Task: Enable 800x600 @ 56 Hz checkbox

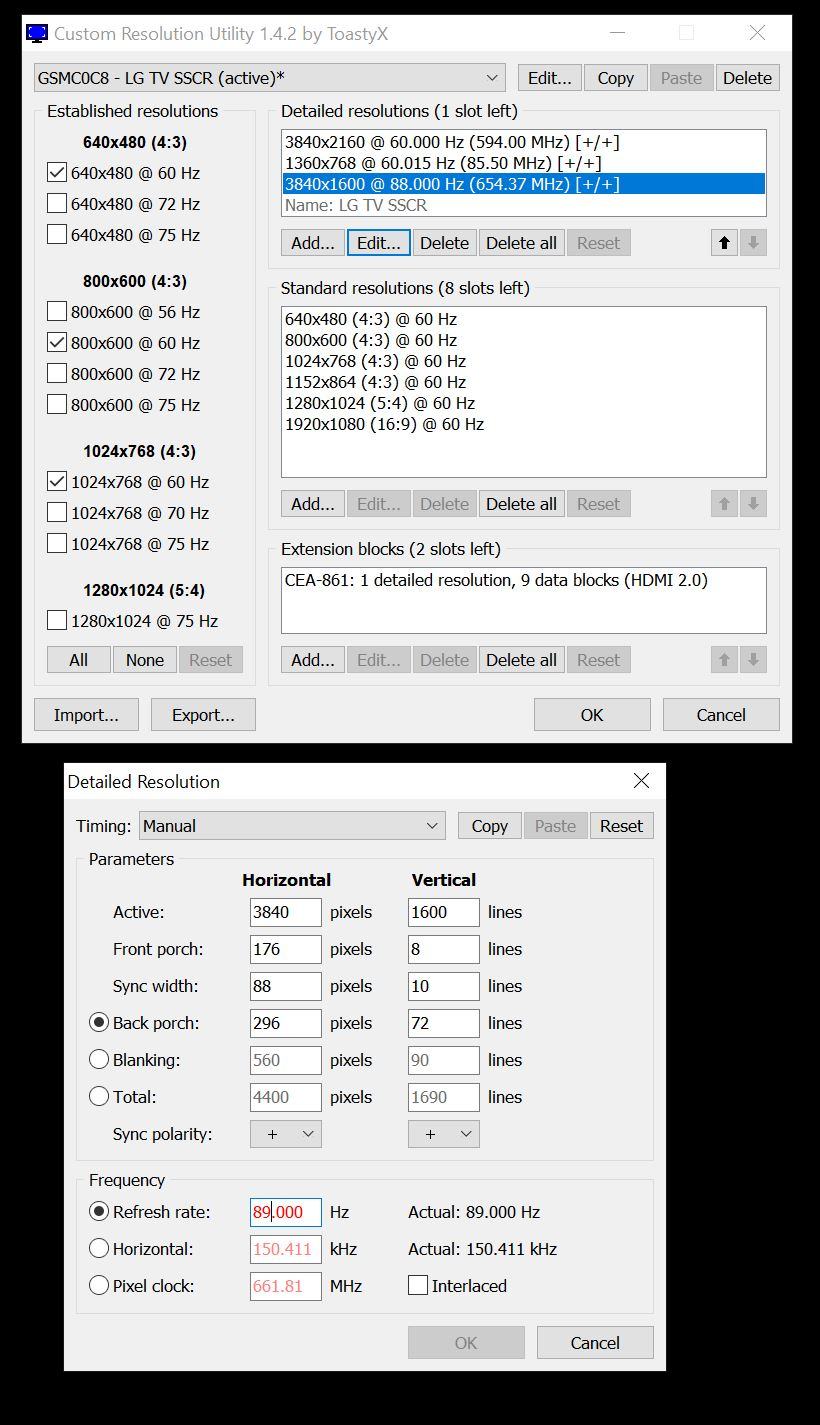Action: 57,312
